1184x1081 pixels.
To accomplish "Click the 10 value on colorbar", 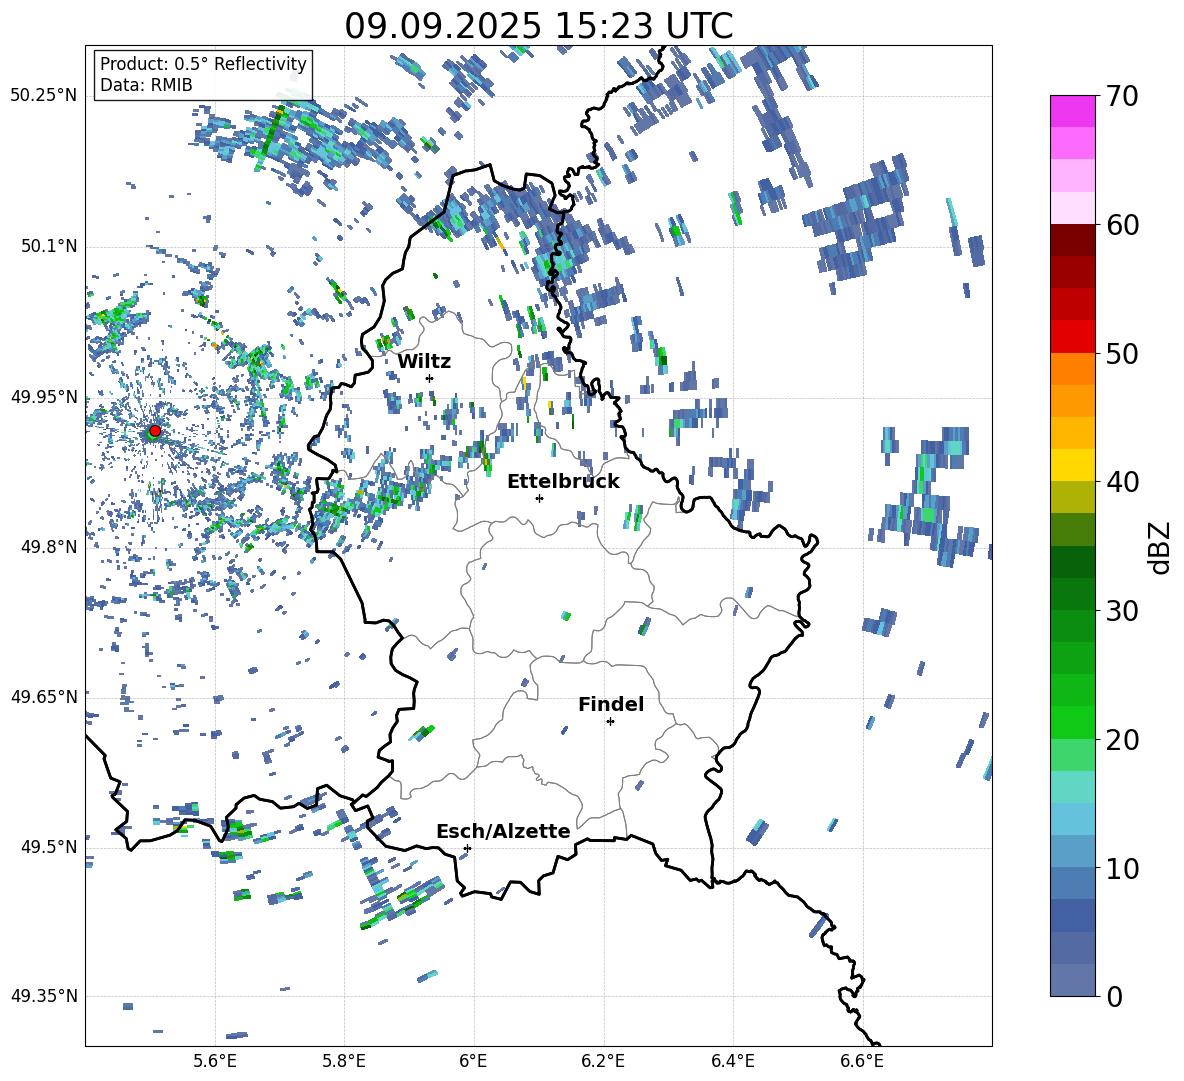I will click(x=1122, y=868).
